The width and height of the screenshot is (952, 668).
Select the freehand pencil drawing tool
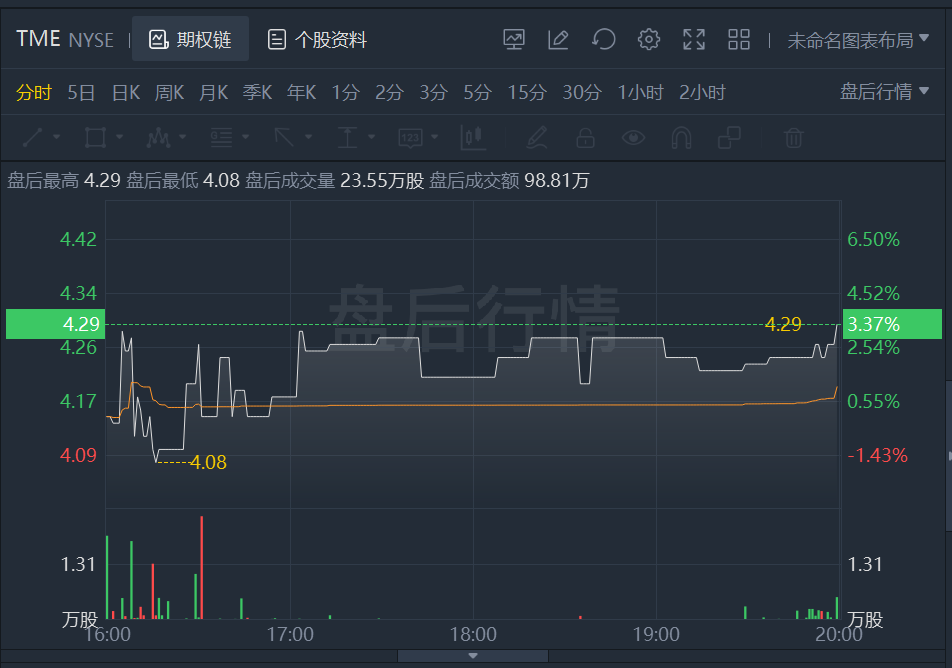tap(537, 138)
